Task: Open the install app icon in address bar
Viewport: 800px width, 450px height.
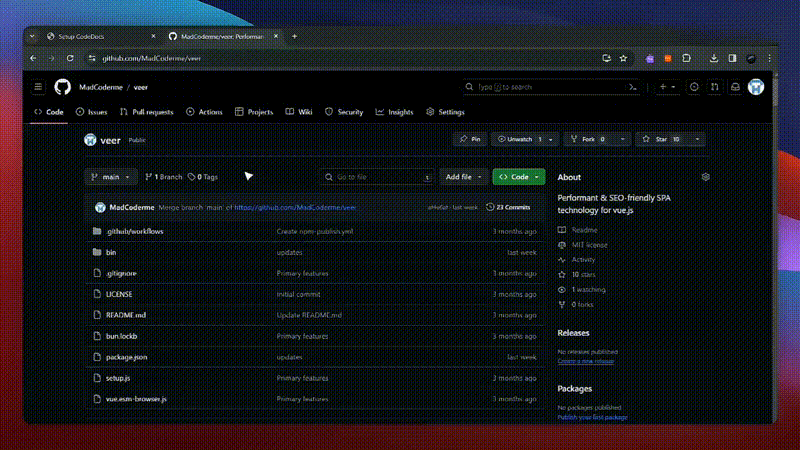Action: point(606,58)
